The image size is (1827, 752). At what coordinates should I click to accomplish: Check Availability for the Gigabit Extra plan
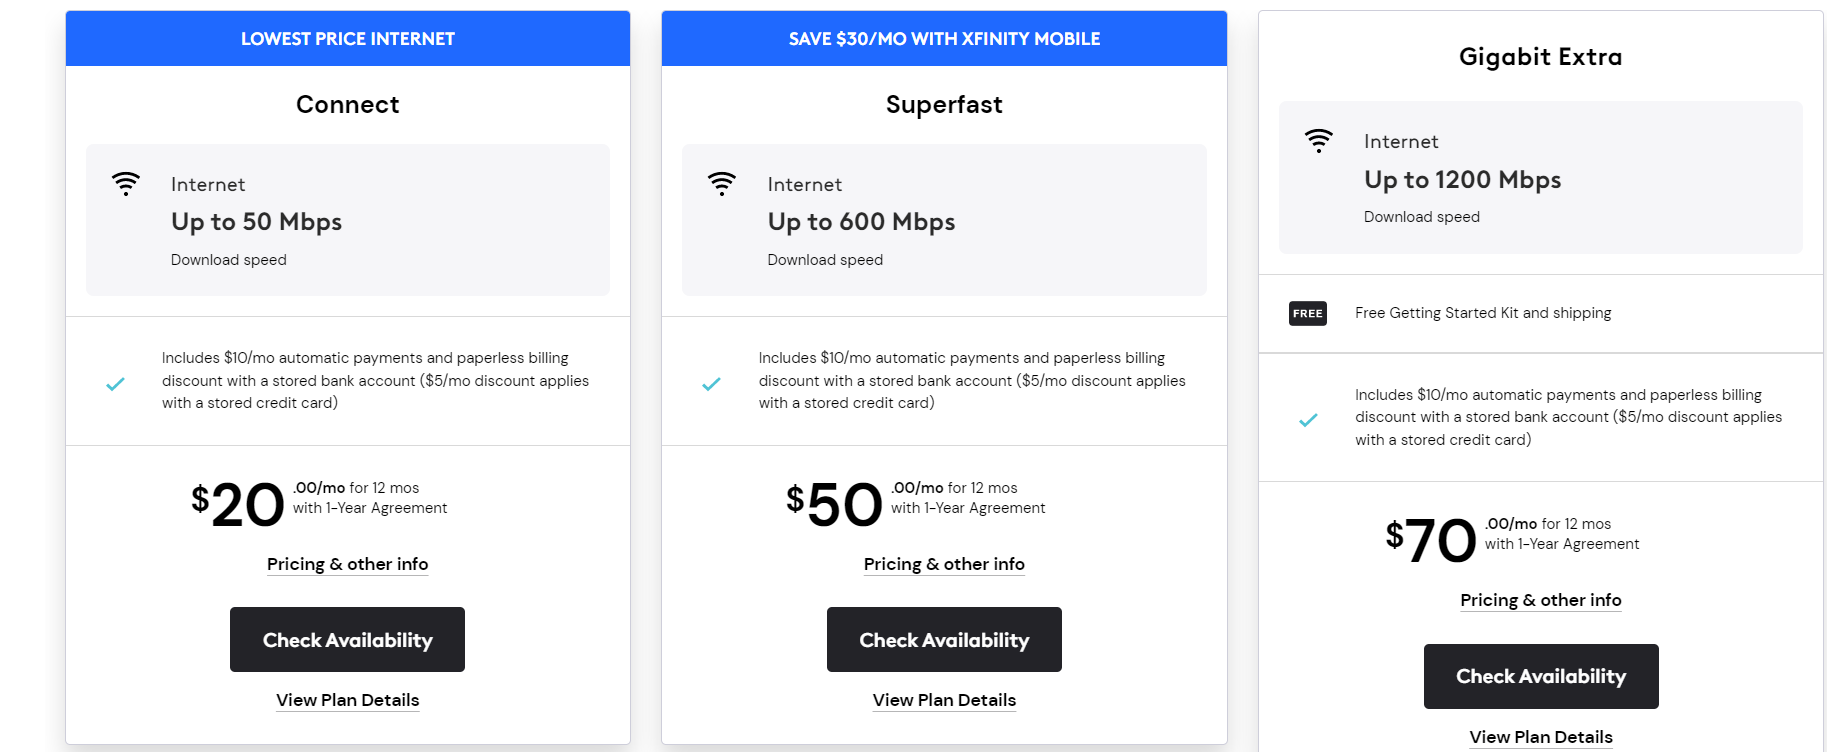coord(1540,676)
